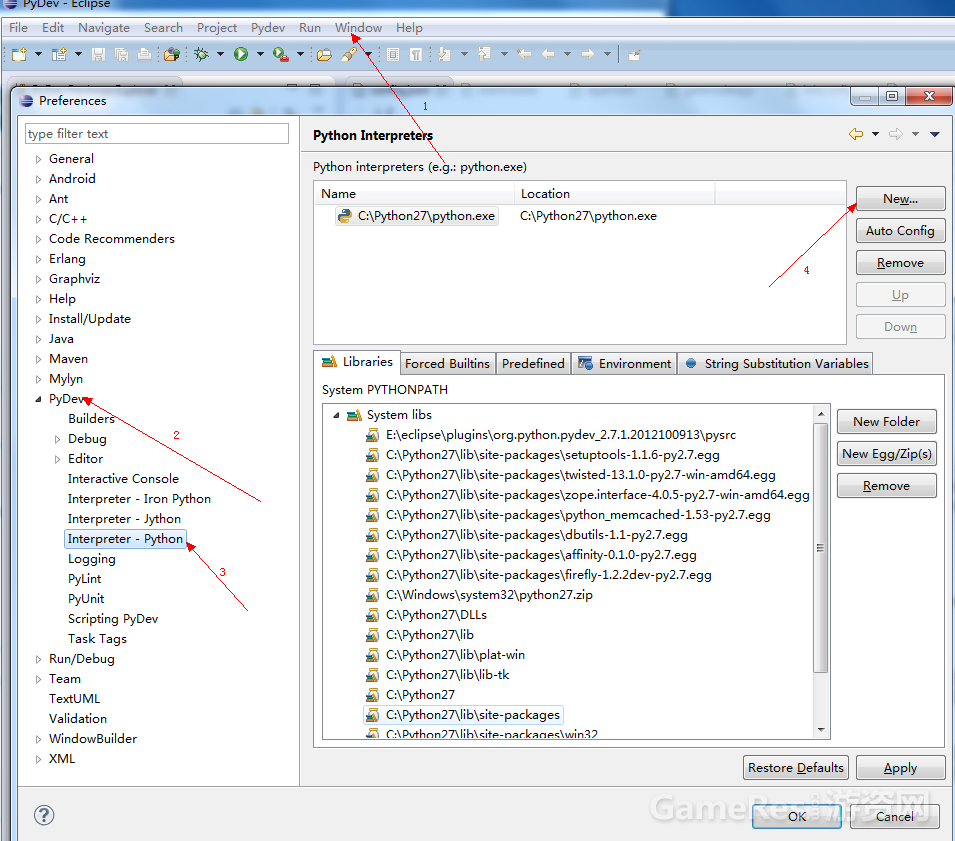Viewport: 955px width, 841px height.
Task: Click the New Egg/Zip(s) button
Action: pos(886,454)
